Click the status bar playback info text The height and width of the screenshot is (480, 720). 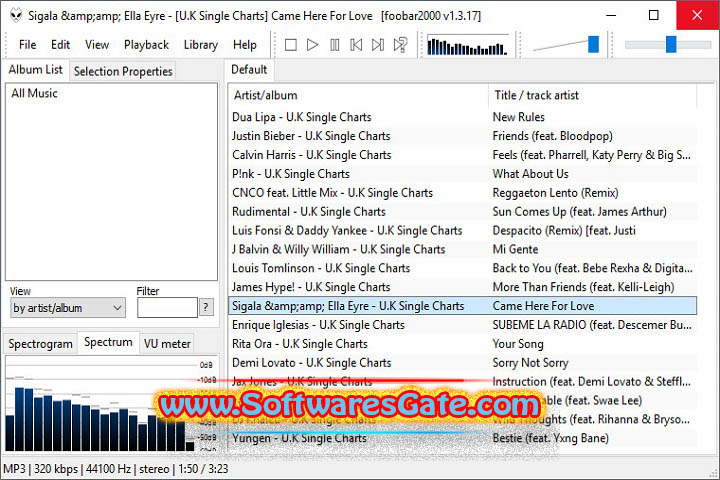pos(116,469)
